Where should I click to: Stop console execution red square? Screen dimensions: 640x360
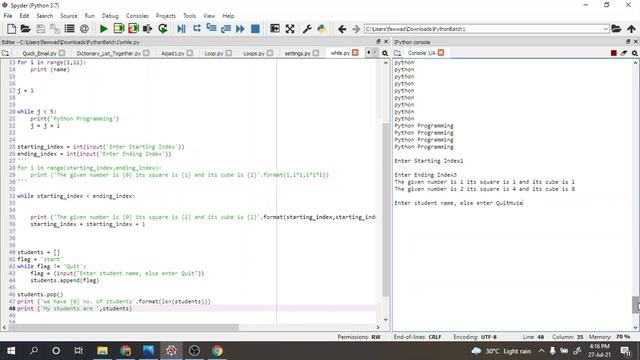(613, 53)
